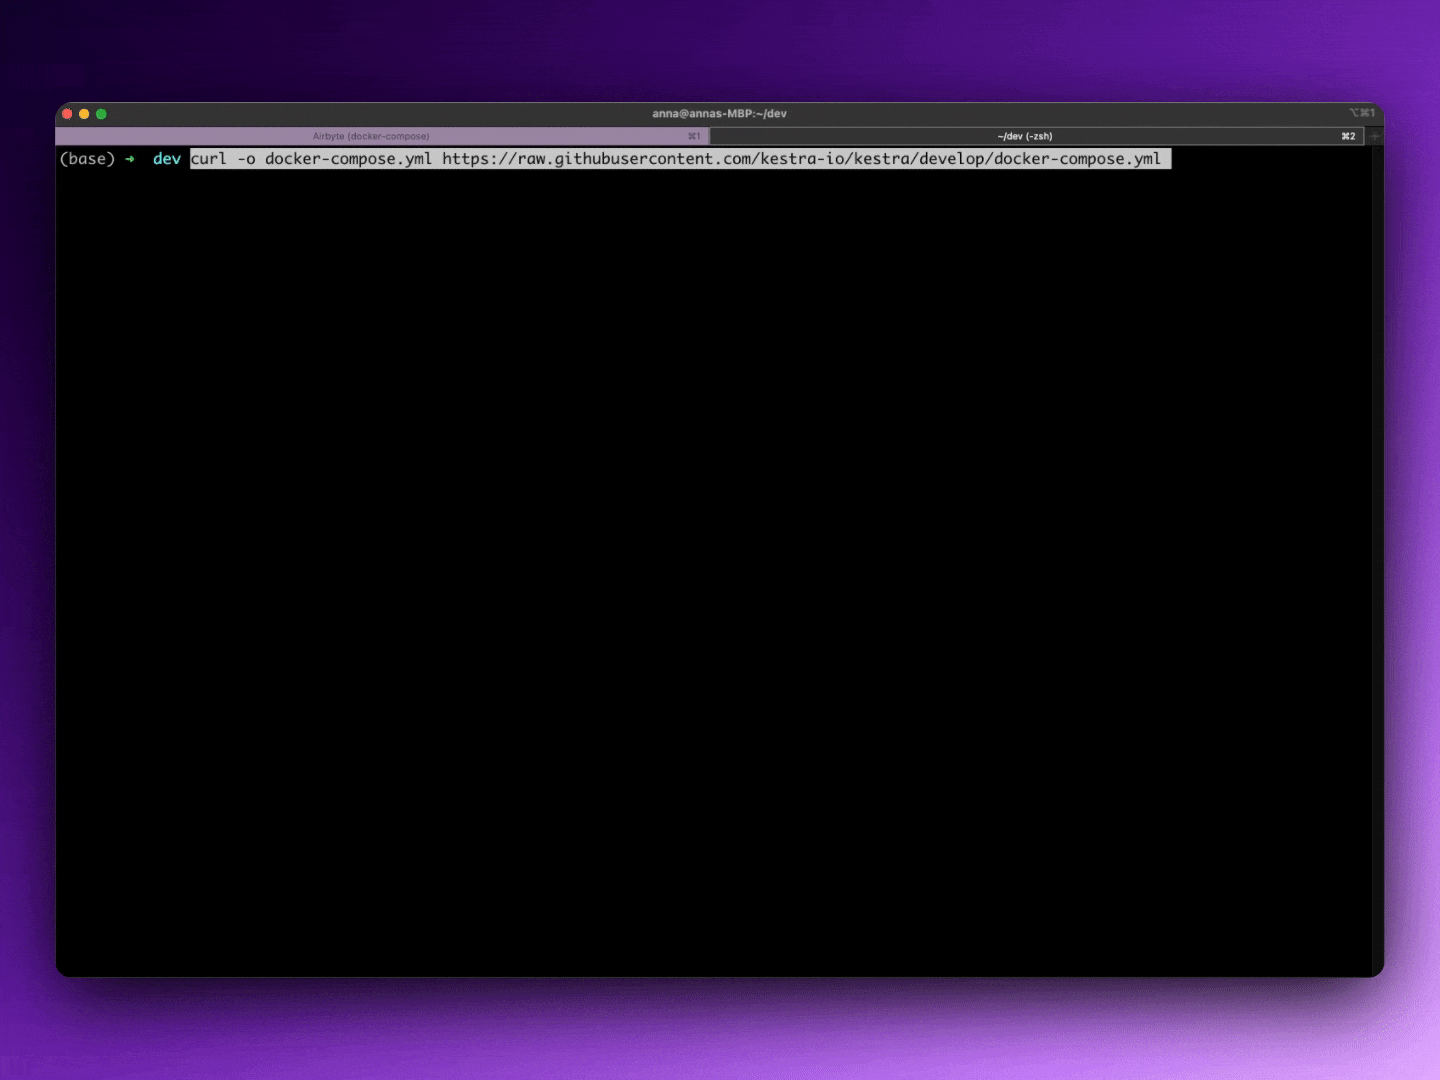The image size is (1440, 1080).
Task: Click the teal dev directory label in prompt
Action: point(166,159)
